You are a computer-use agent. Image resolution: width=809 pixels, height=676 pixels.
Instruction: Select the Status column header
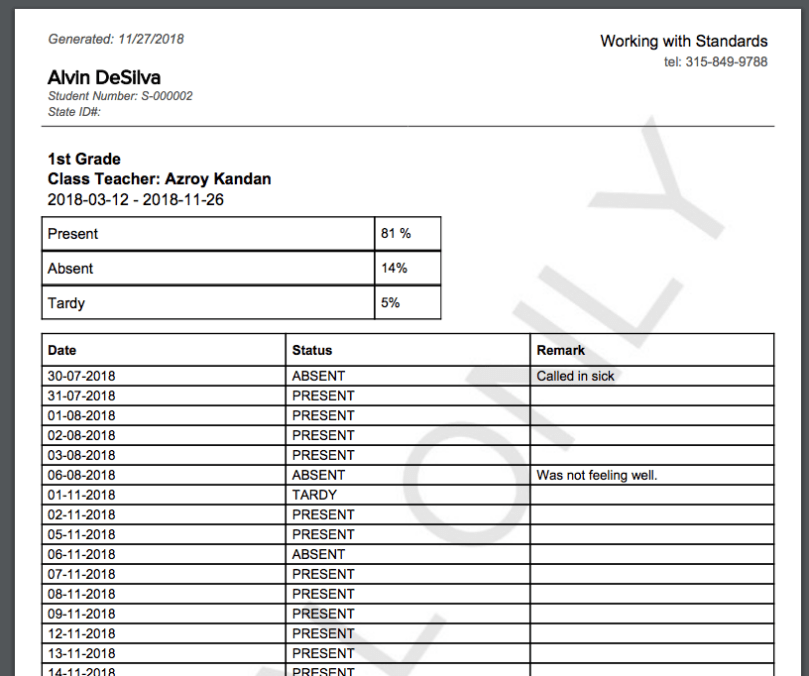click(310, 350)
